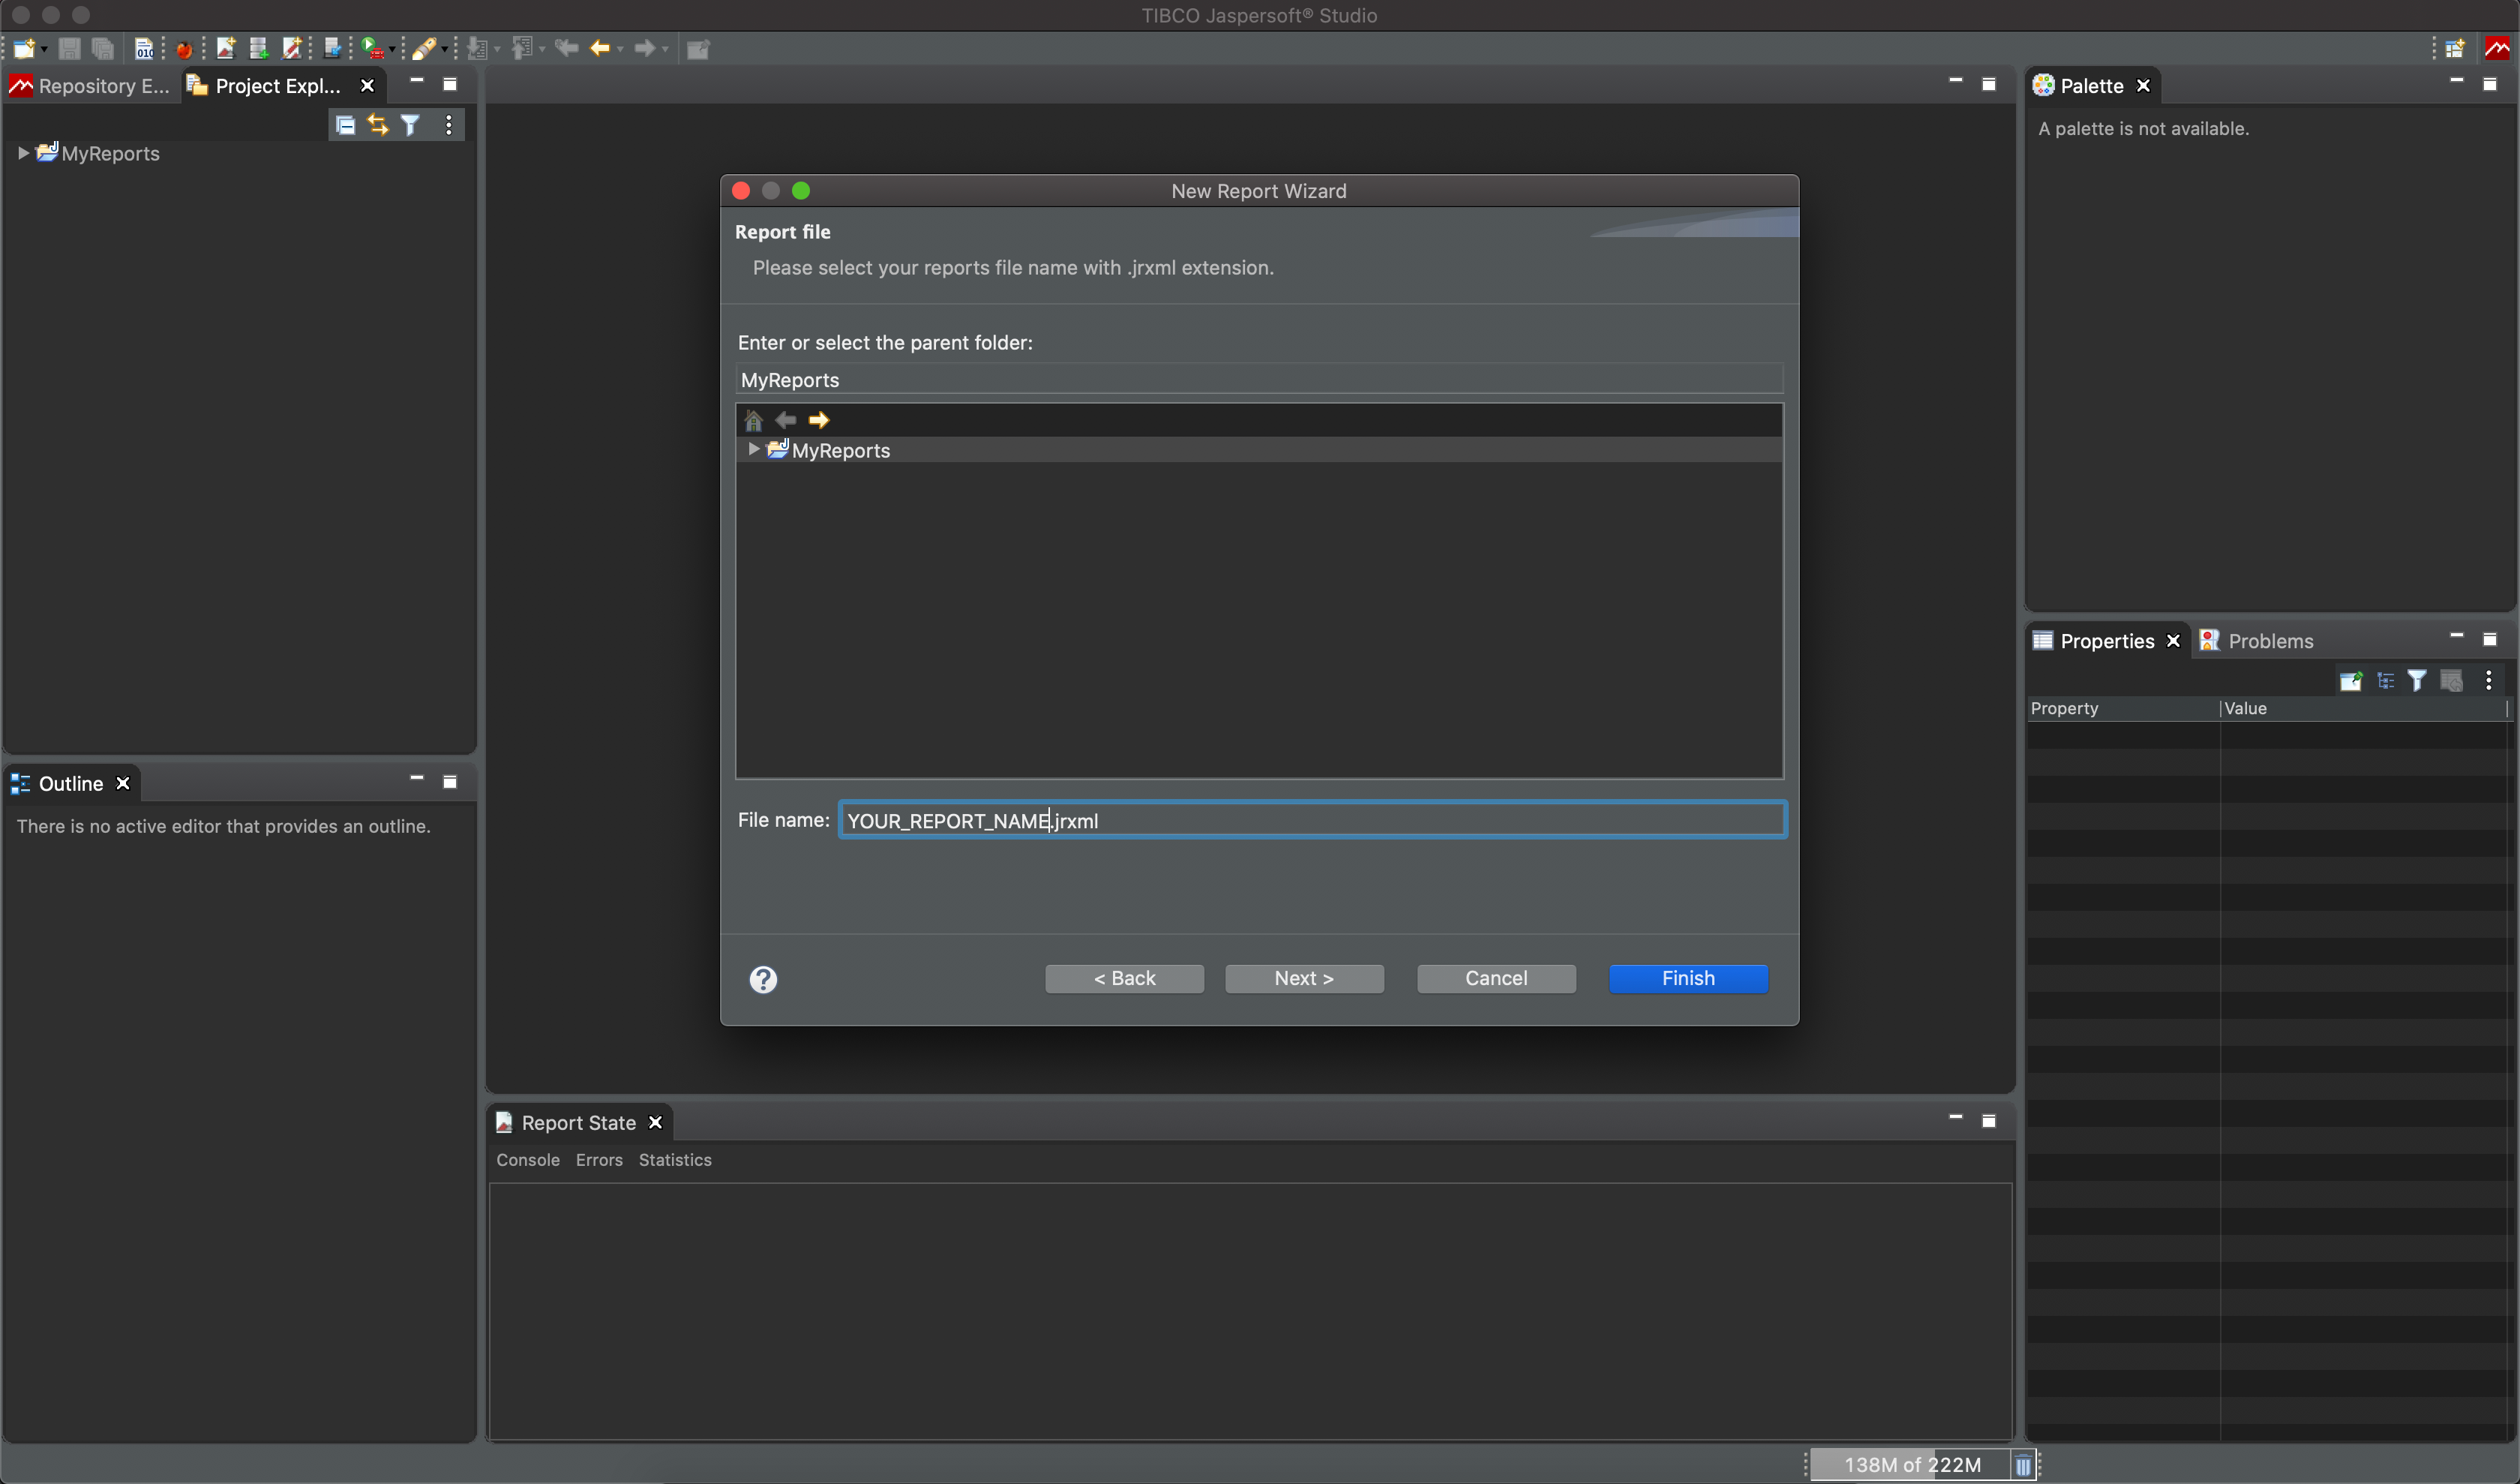The image size is (2520, 1484).
Task: Click Collapse All in Project Explorer
Action: pyautogui.click(x=345, y=125)
